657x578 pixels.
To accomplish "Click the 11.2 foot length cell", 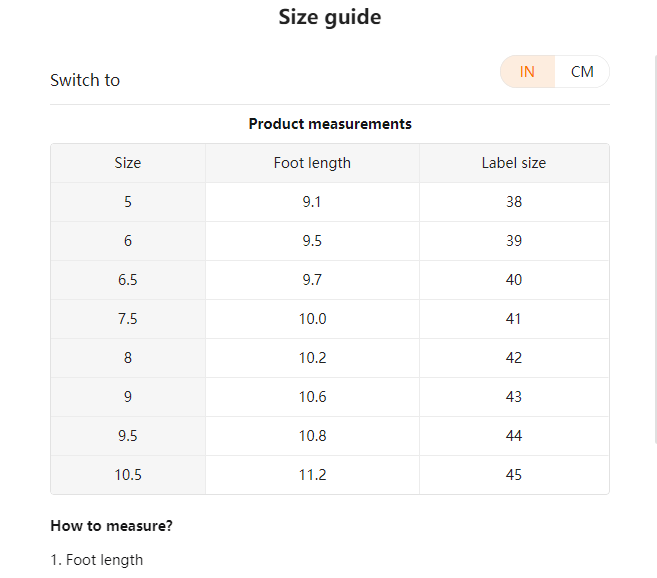I will tap(312, 475).
